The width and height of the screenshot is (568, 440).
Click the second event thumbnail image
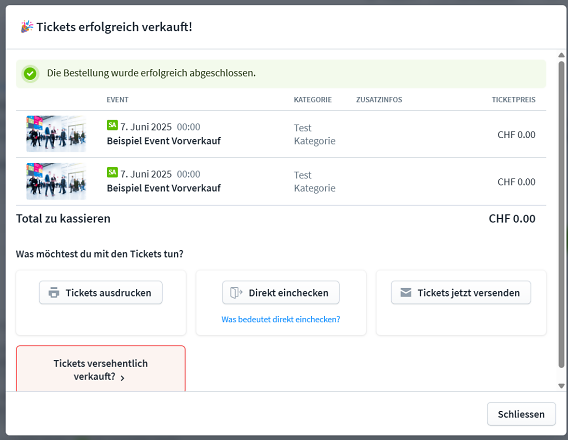tap(56, 181)
